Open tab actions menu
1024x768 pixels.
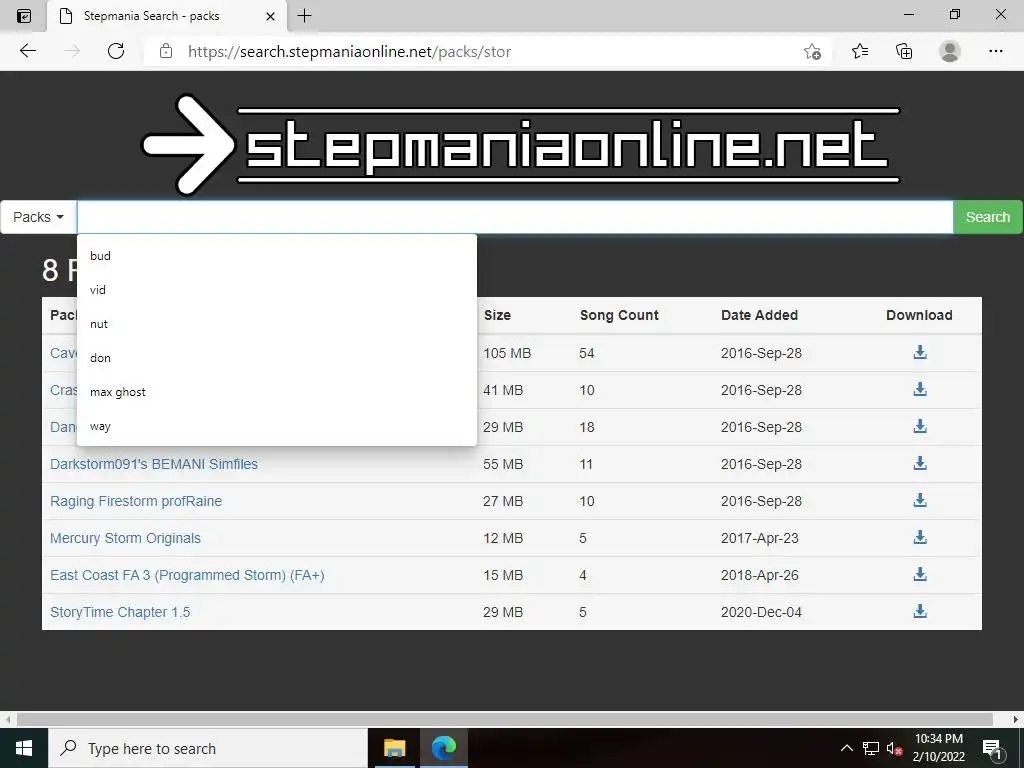(x=24, y=16)
